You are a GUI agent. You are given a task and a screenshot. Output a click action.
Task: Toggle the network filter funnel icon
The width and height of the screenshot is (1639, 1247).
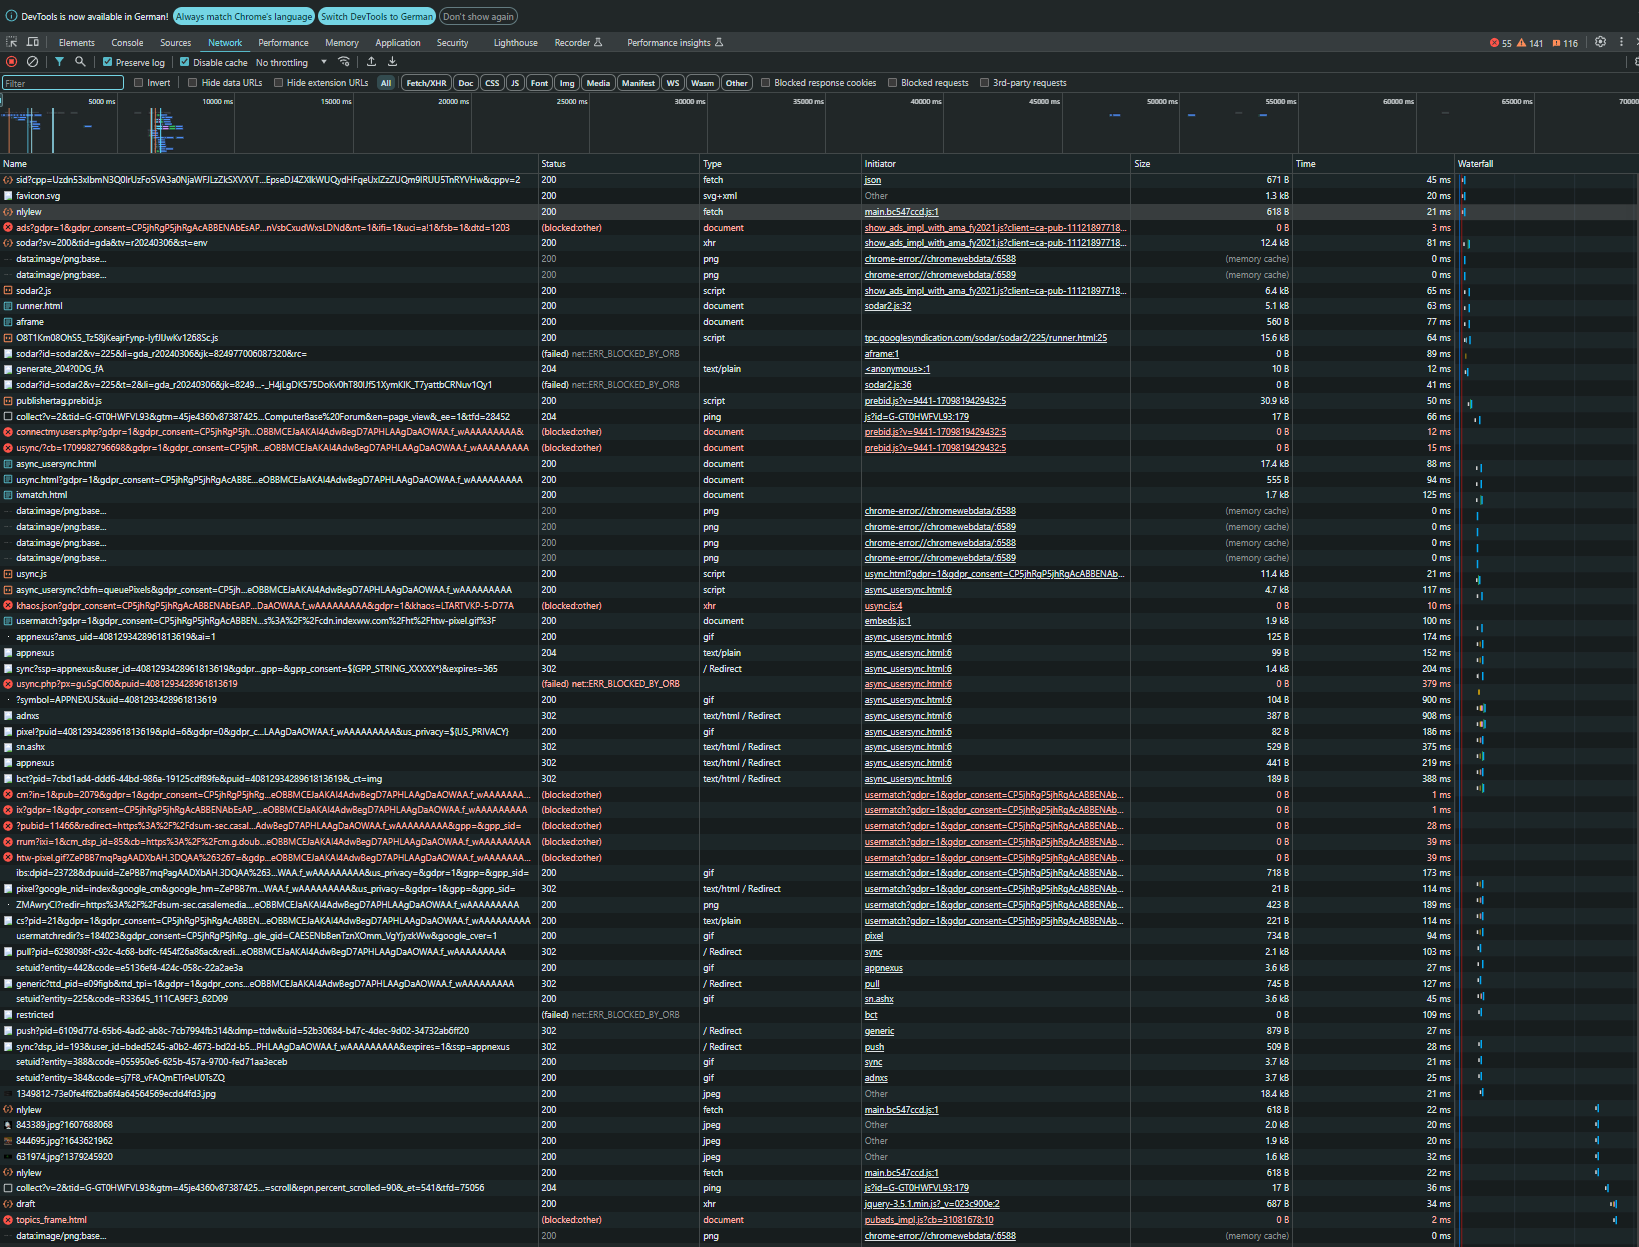(x=59, y=62)
